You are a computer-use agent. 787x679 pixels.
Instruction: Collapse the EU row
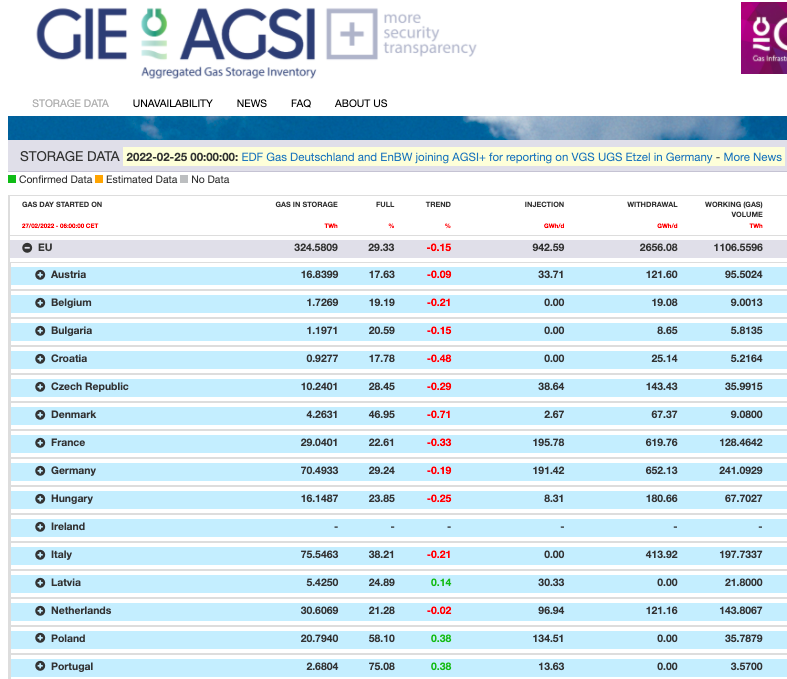point(27,248)
